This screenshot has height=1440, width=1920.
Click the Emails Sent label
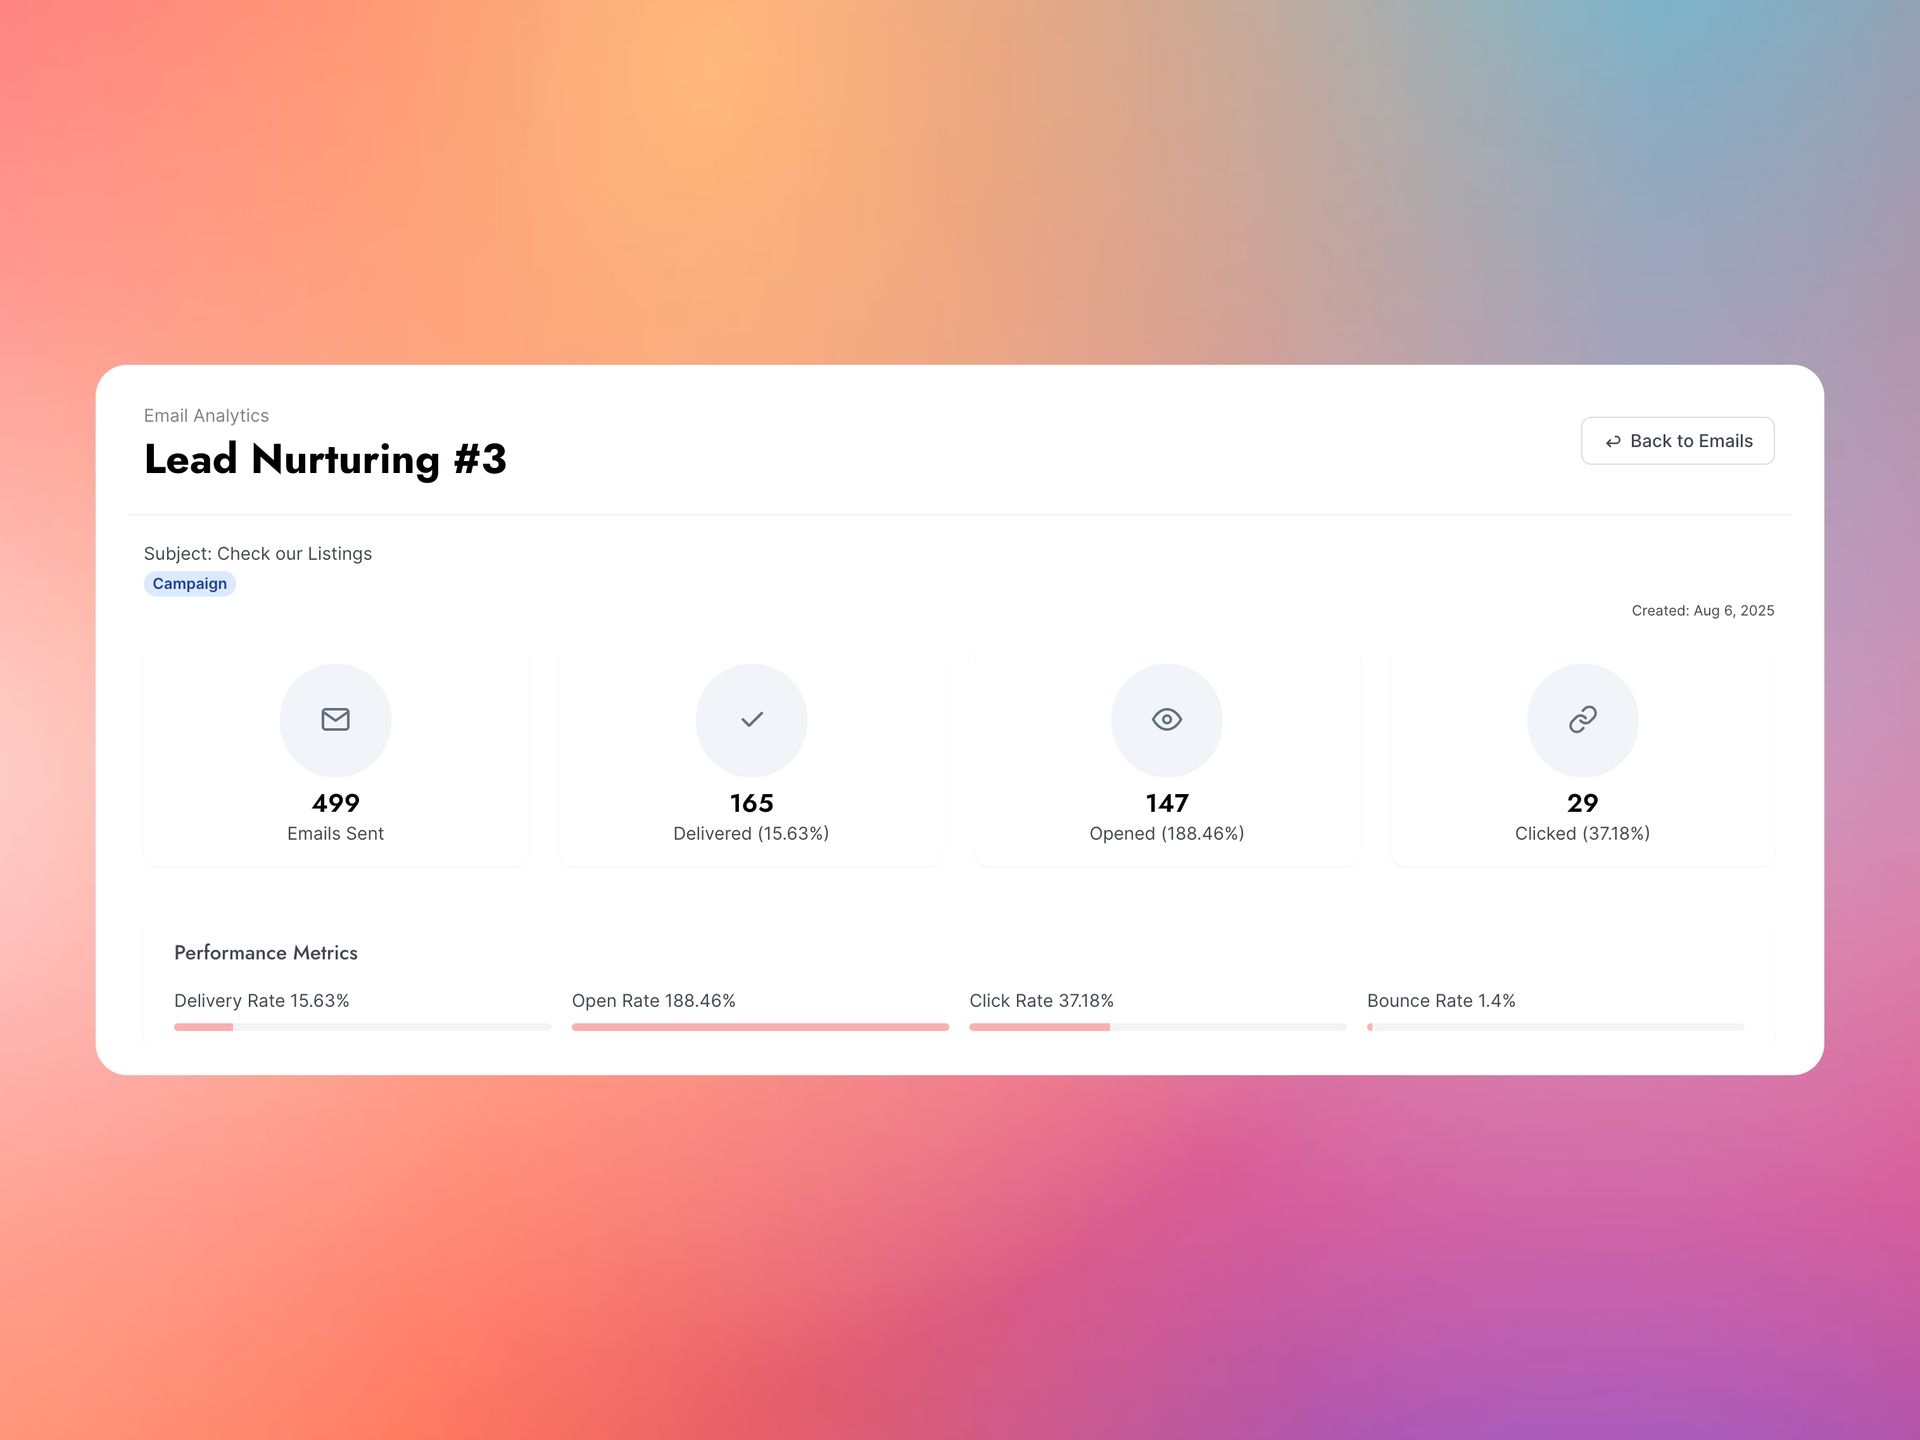pos(335,834)
